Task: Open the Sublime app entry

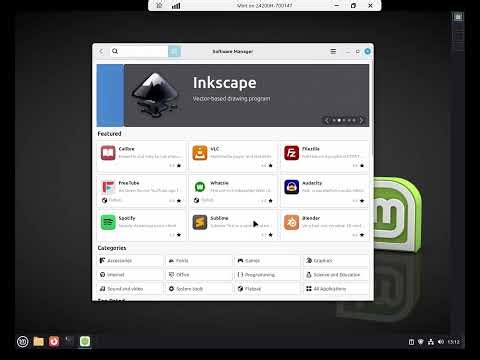Action: point(233,225)
